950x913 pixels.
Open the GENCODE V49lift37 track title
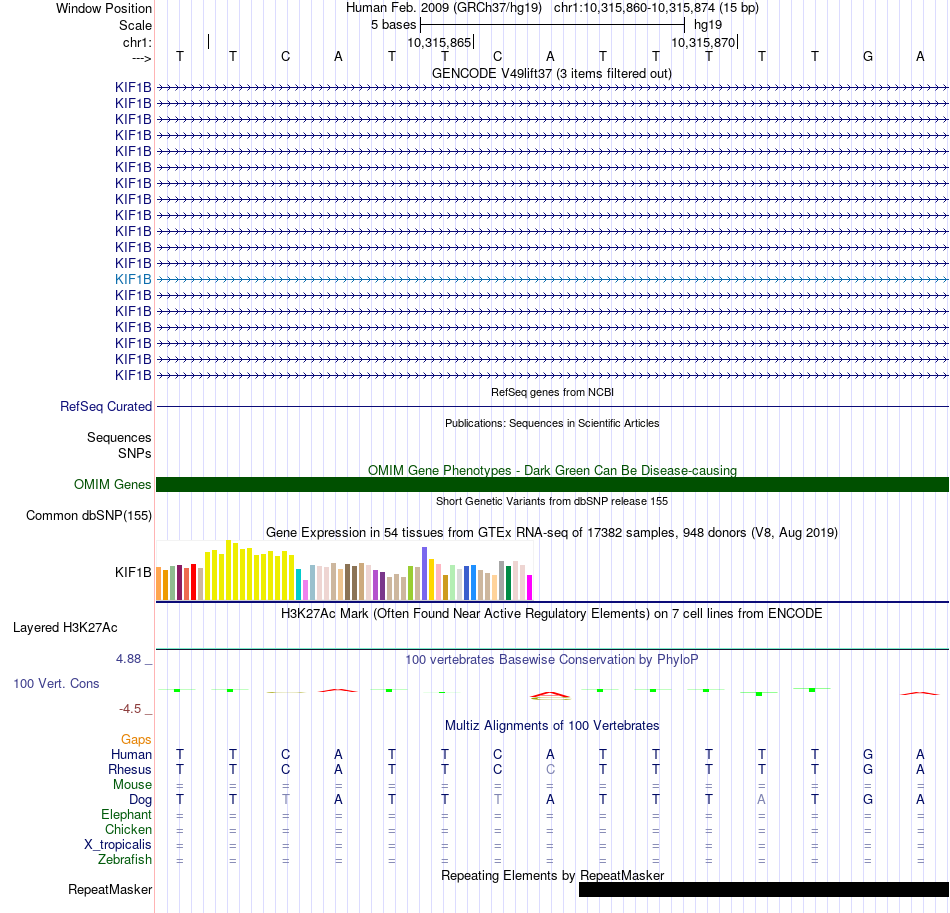551,73
